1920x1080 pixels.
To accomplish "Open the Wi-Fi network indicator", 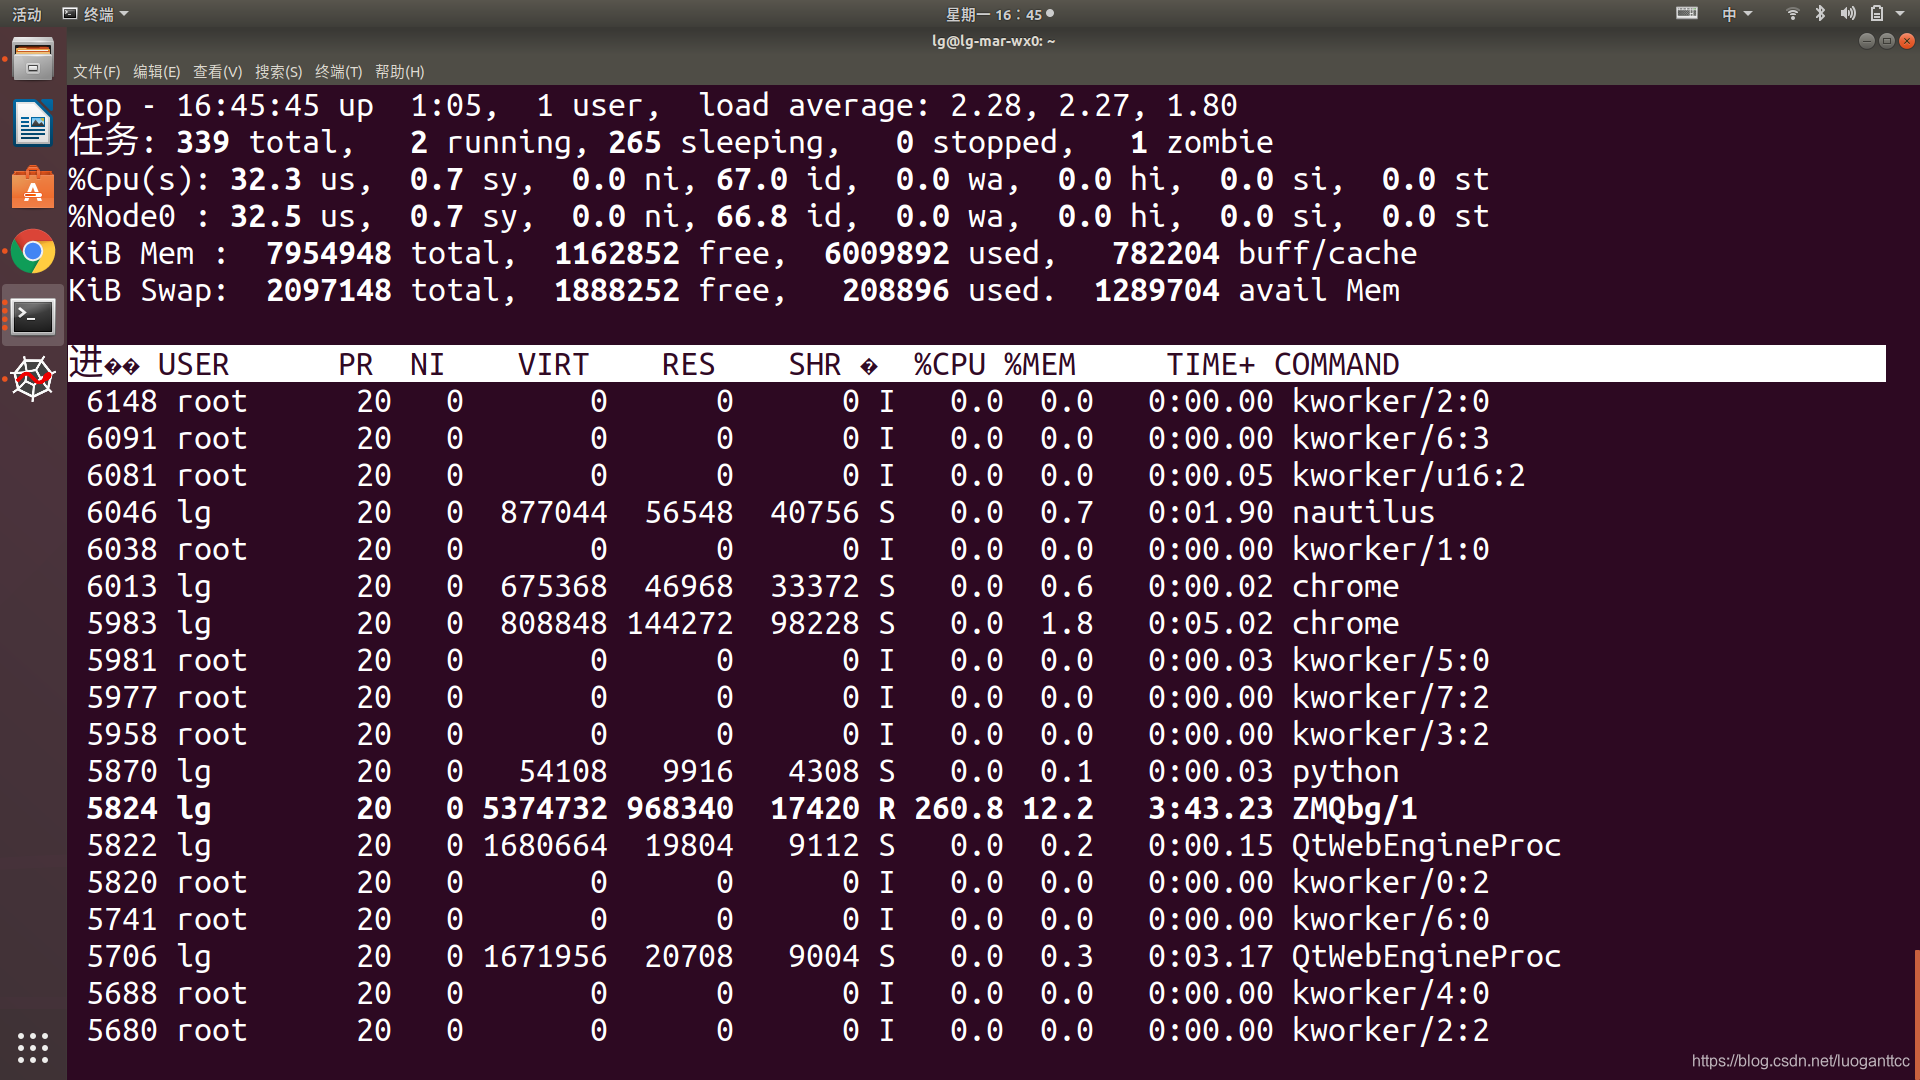I will pos(1792,14).
